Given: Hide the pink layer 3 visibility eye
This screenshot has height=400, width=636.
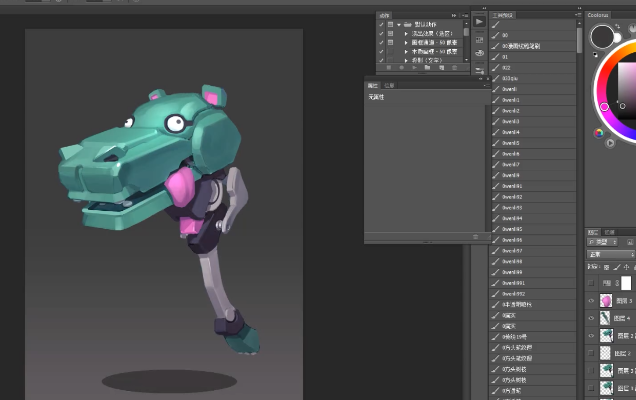Looking at the screenshot, I should (591, 300).
